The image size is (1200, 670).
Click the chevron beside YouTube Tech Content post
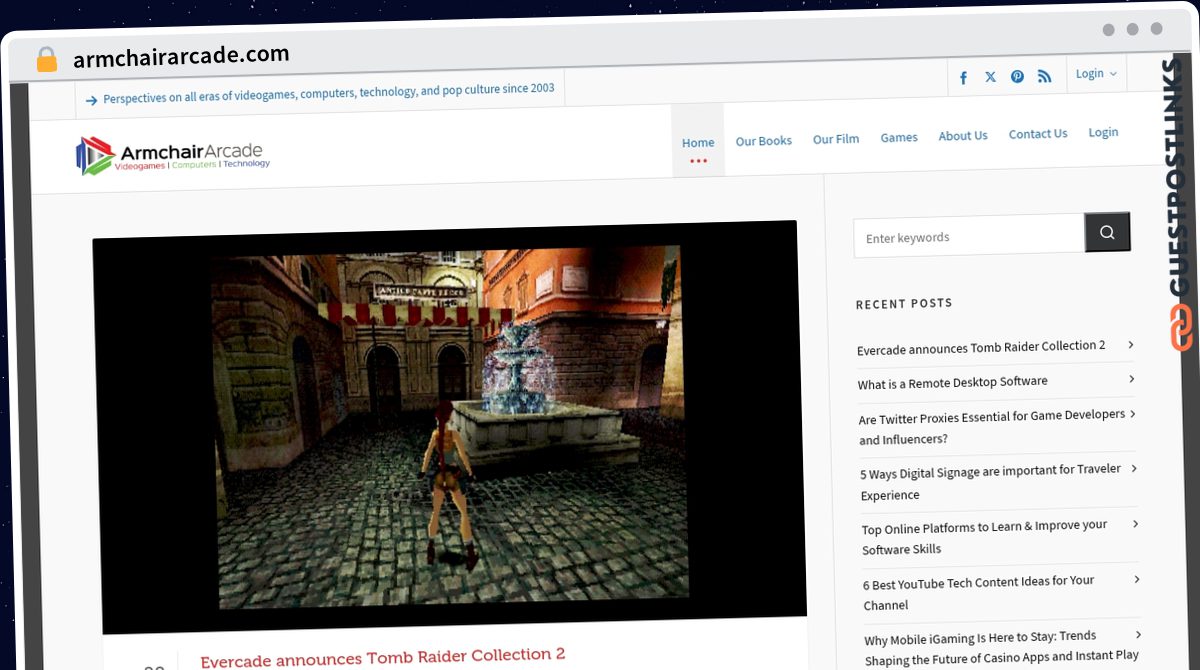[x=1136, y=578]
